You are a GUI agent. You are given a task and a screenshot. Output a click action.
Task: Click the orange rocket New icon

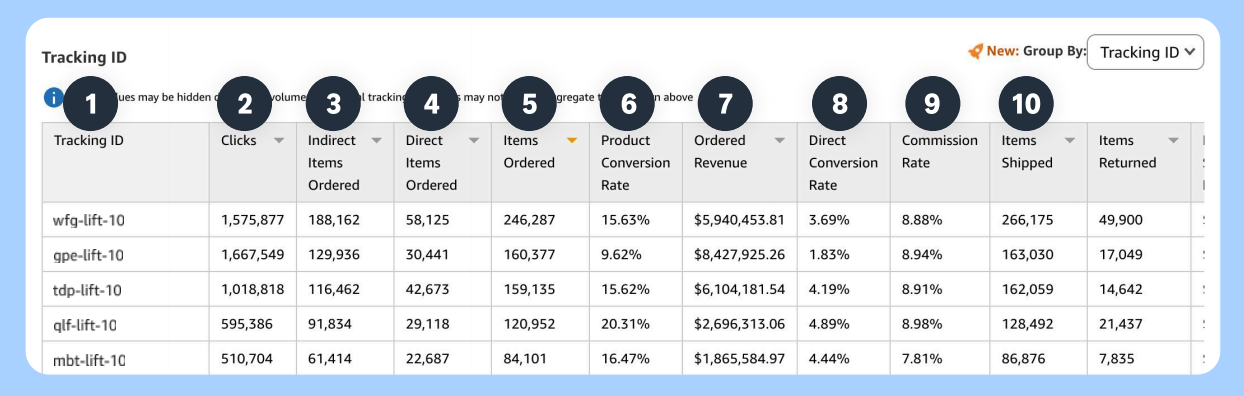975,51
